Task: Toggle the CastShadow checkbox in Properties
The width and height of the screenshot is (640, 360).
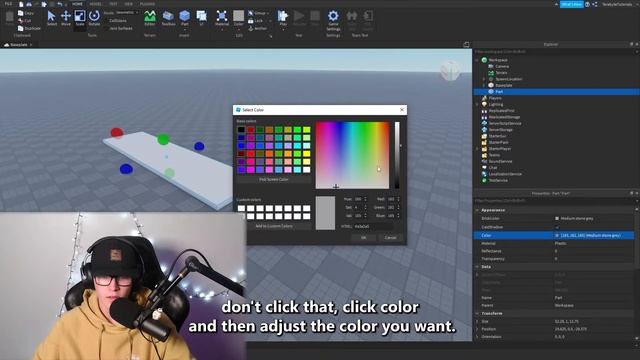Action: point(557,227)
